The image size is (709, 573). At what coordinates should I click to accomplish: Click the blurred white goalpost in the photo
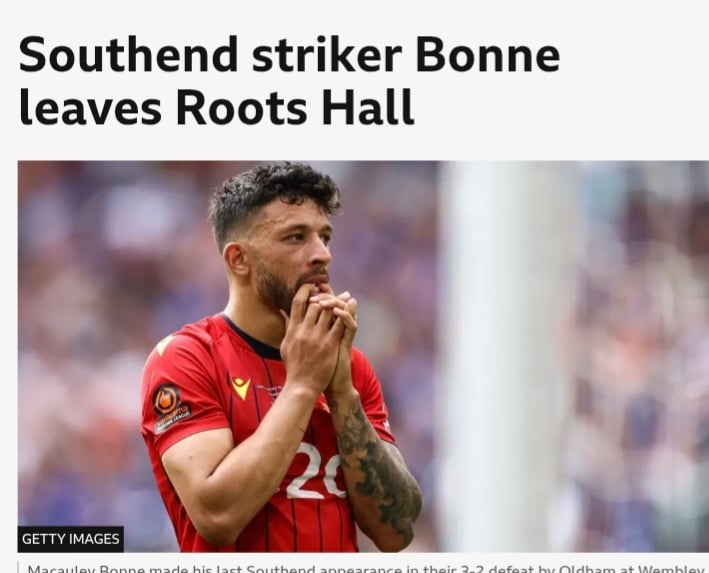coord(502,356)
